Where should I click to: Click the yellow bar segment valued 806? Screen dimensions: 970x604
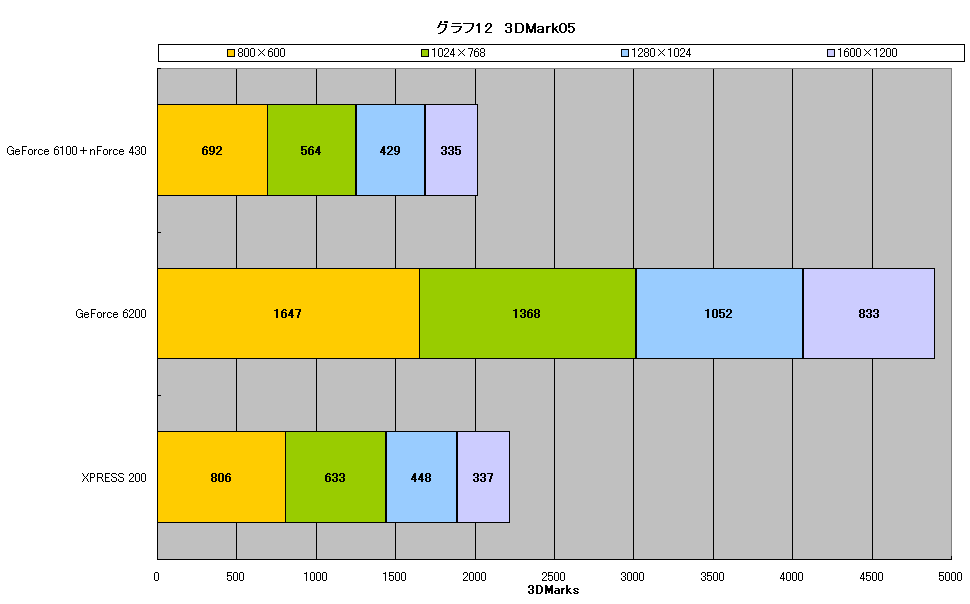click(221, 477)
